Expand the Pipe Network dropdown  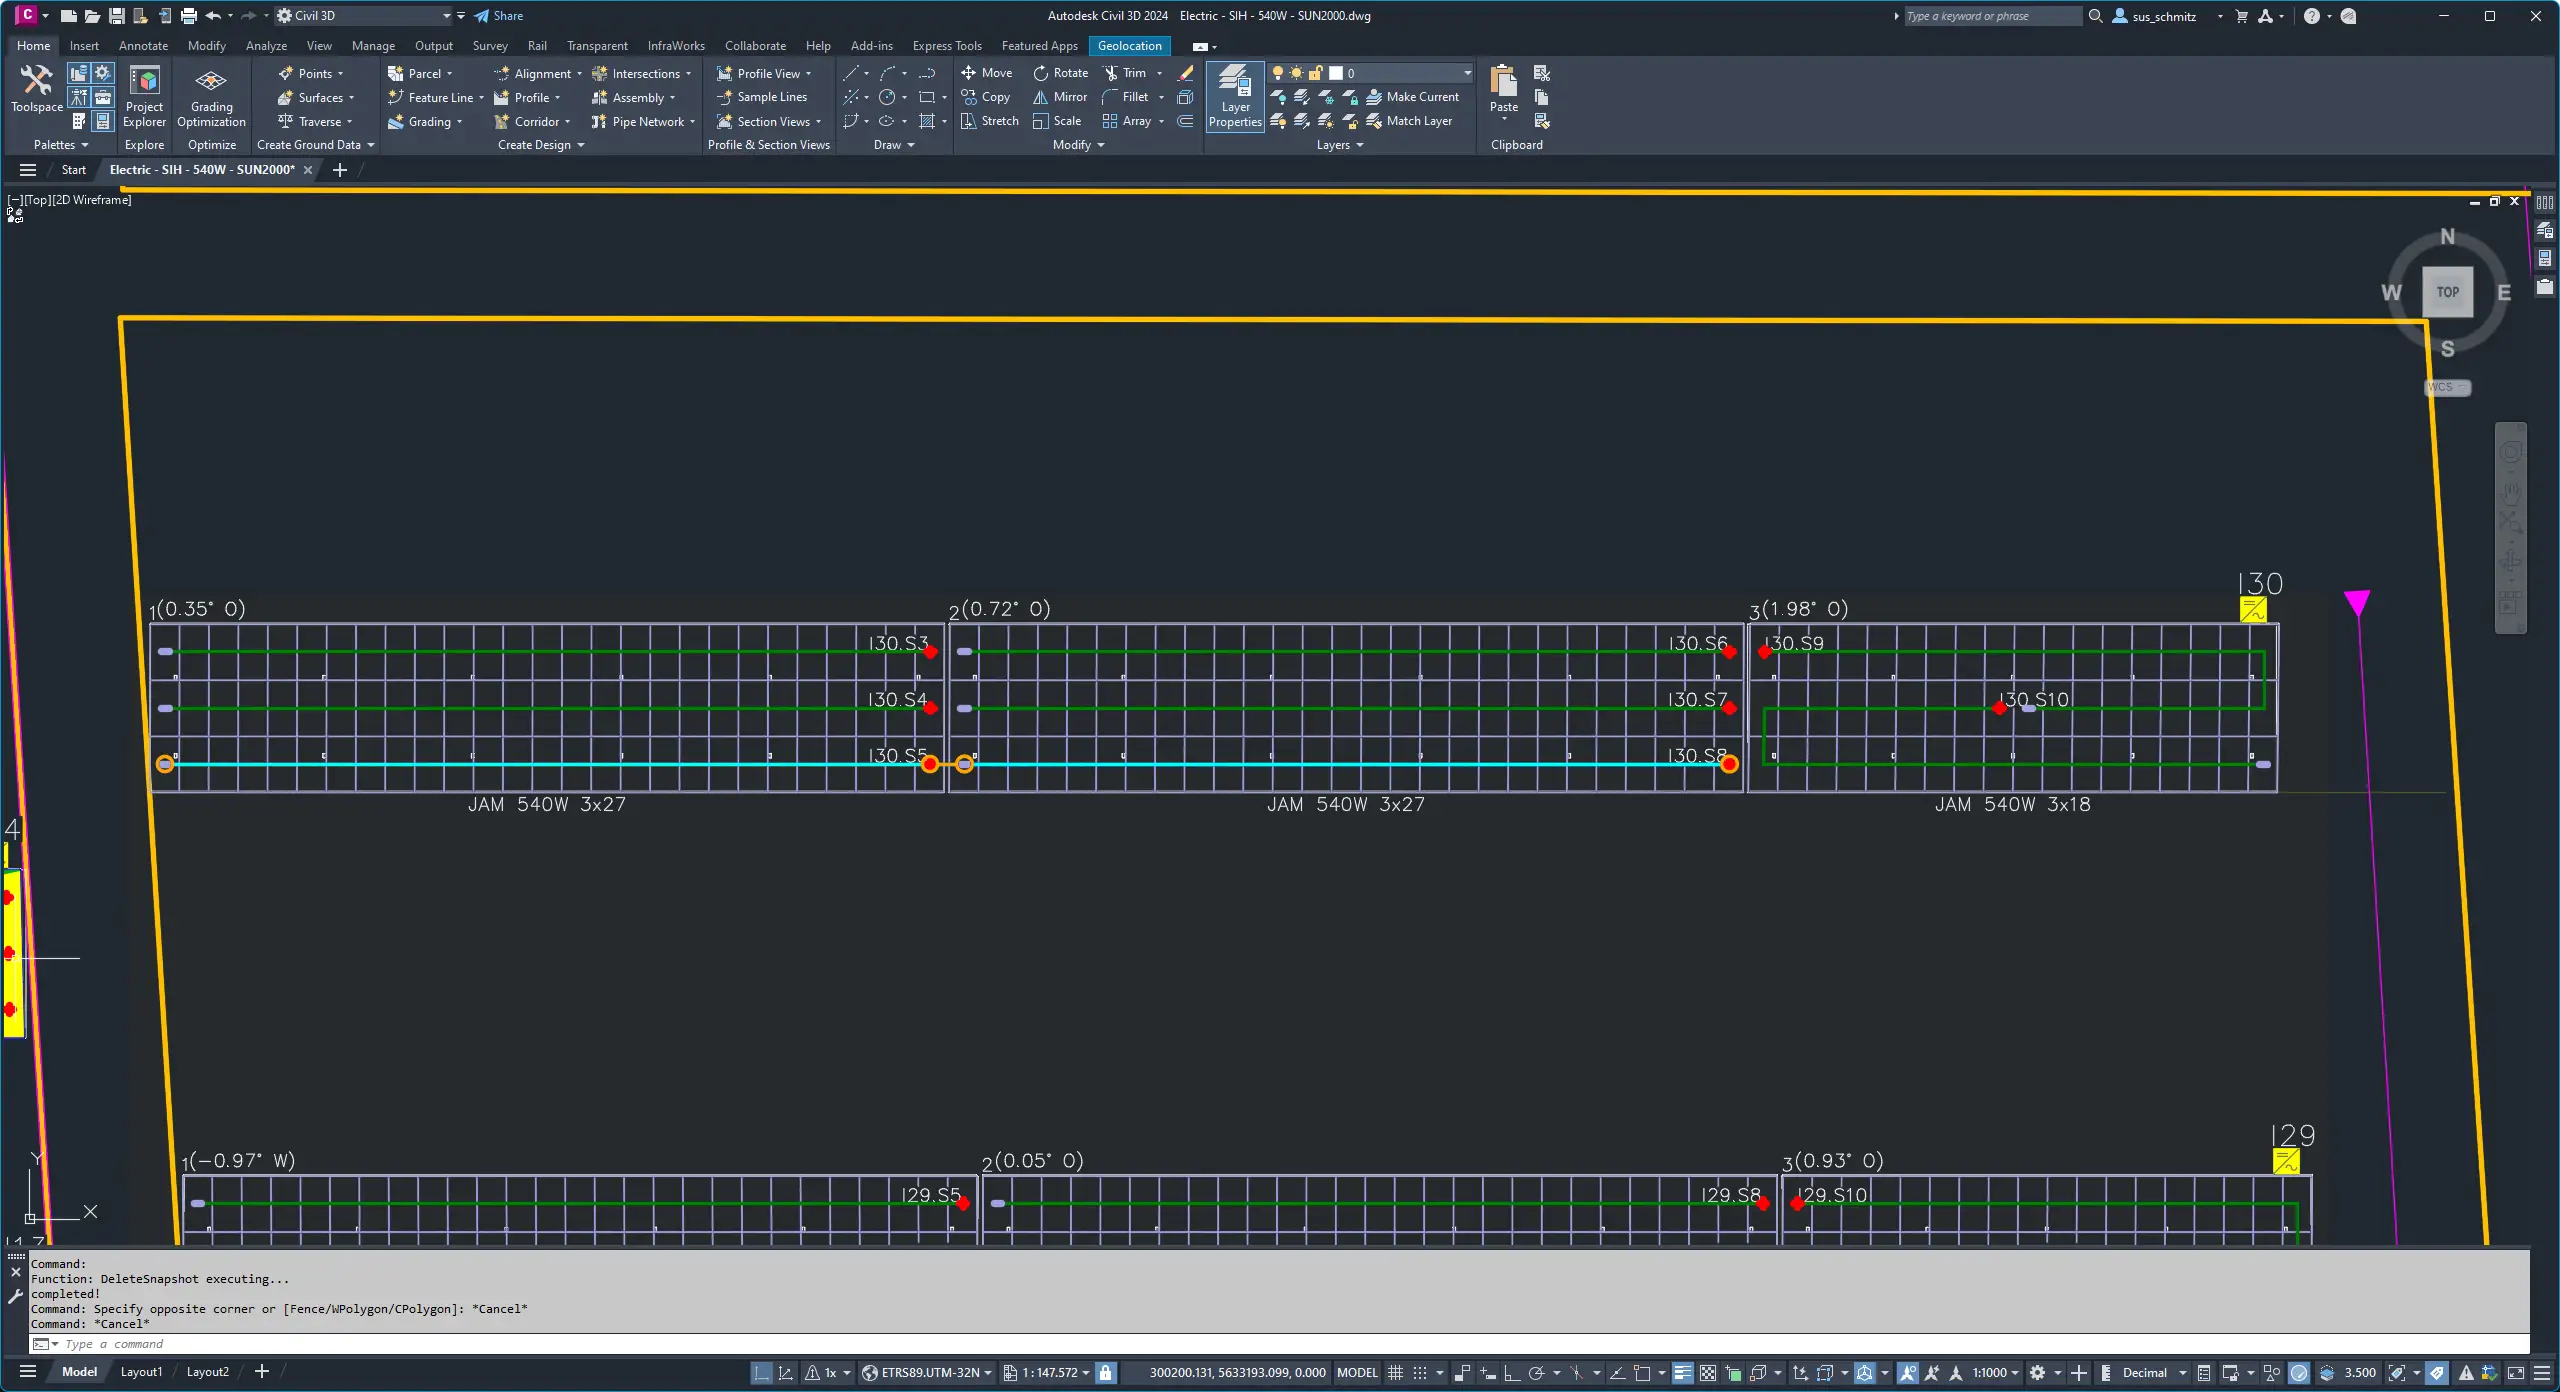(692, 122)
